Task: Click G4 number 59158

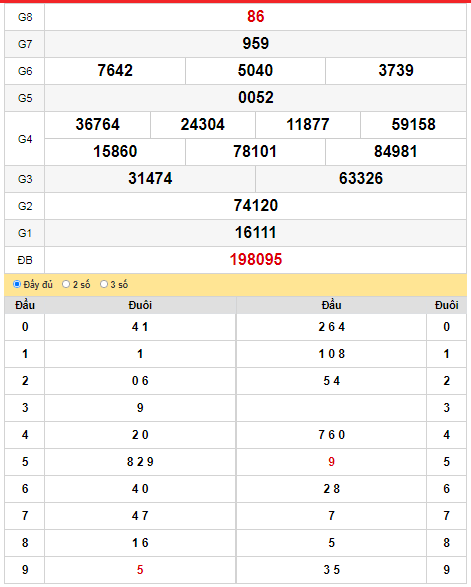Action: [413, 124]
